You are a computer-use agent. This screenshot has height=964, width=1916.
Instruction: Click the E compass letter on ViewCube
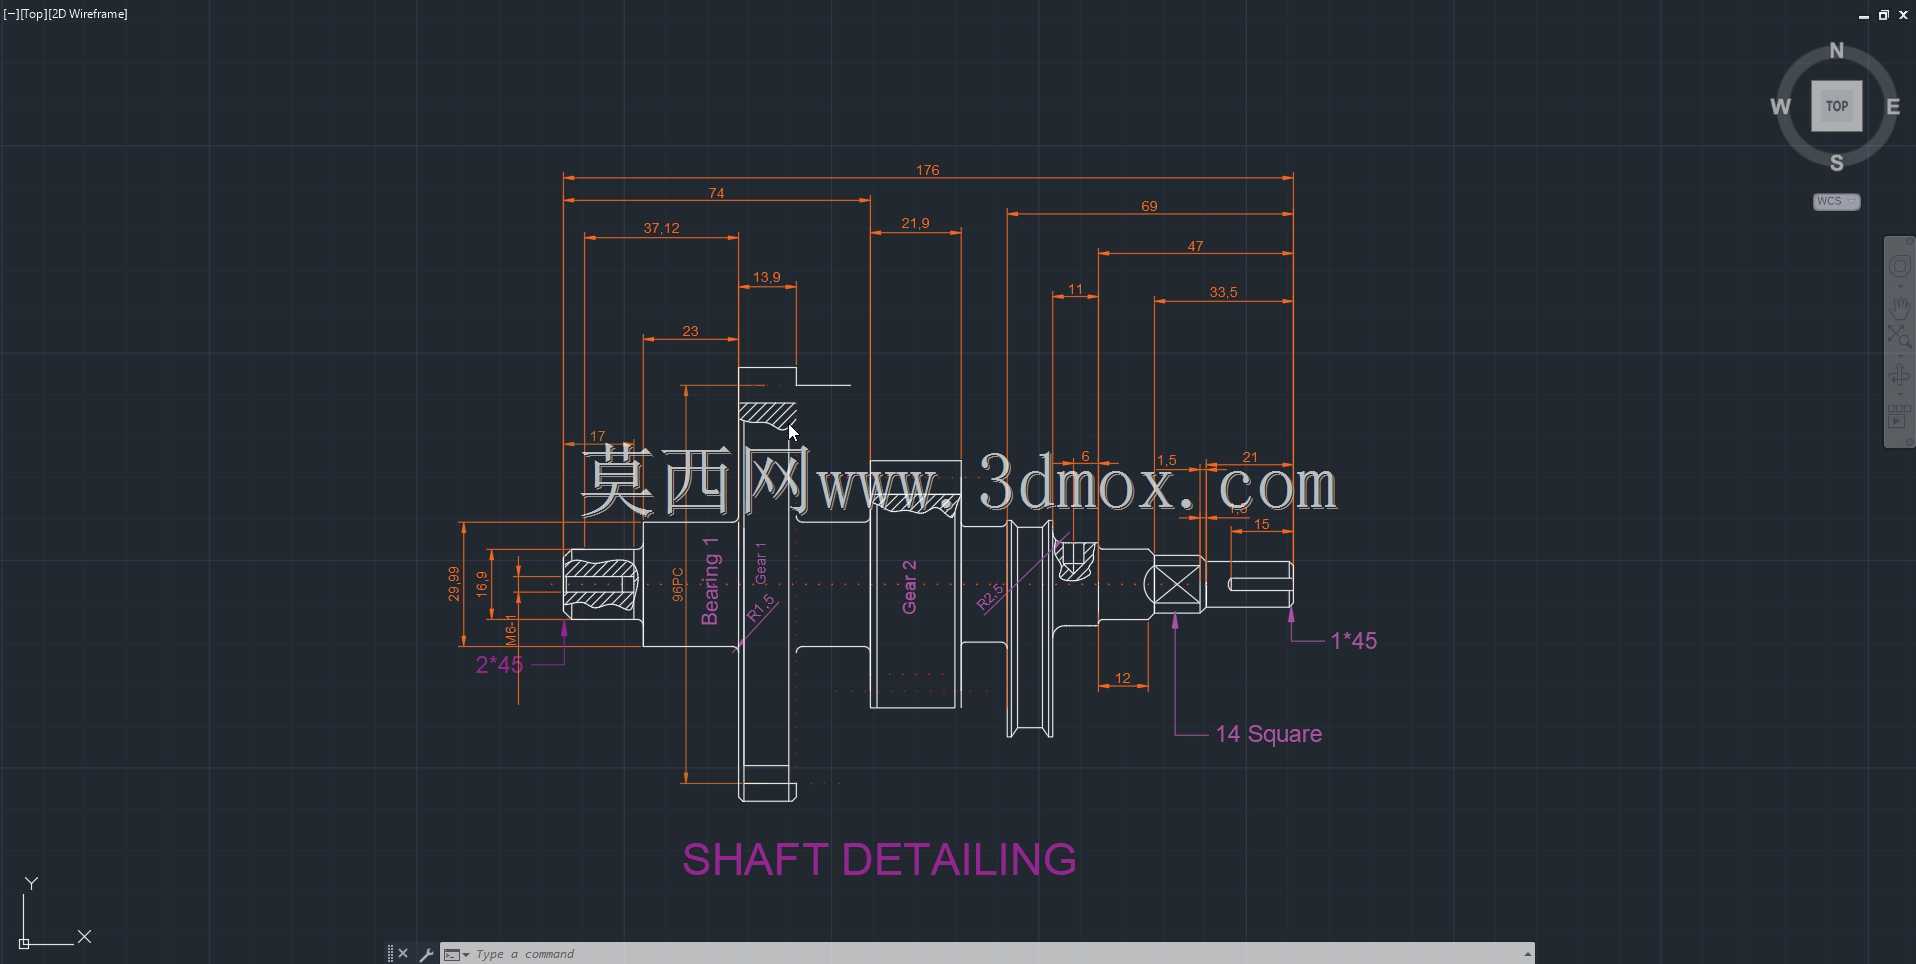click(1893, 106)
